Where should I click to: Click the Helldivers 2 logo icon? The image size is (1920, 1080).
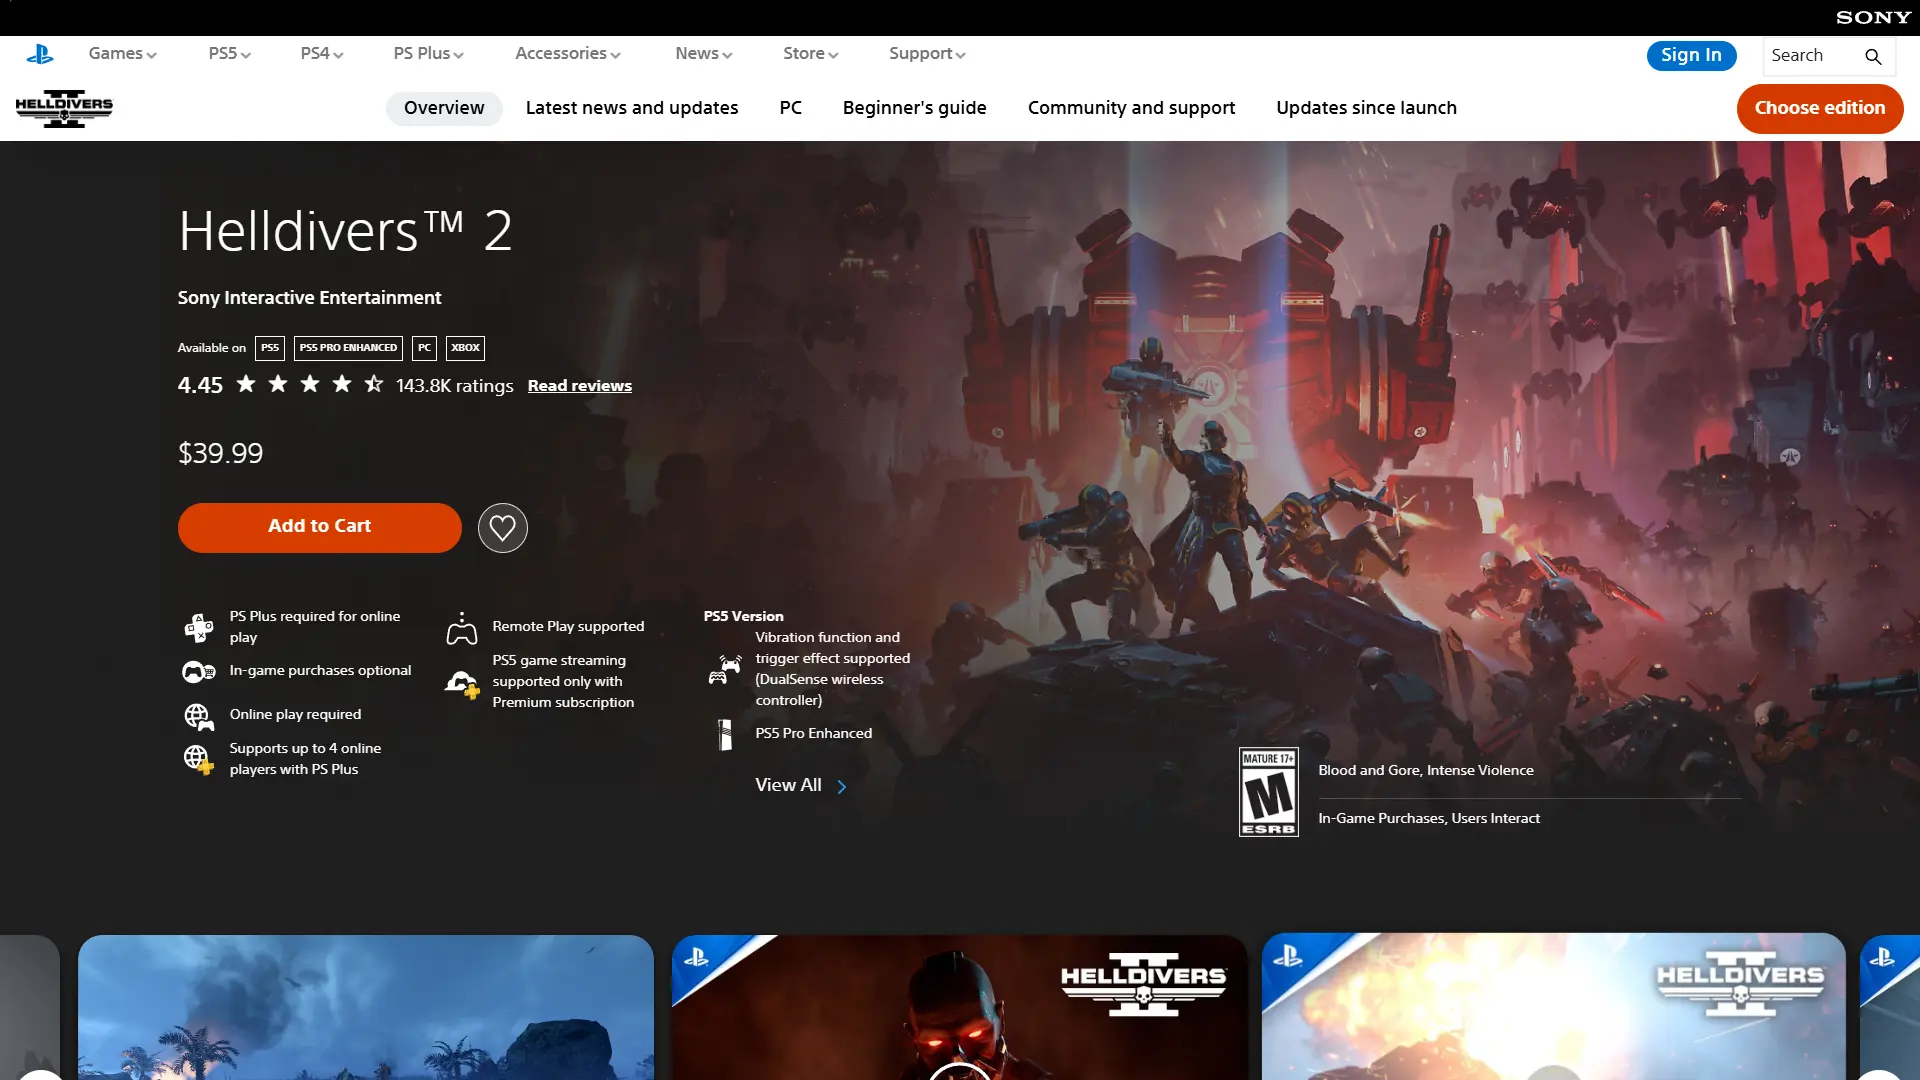pyautogui.click(x=64, y=108)
